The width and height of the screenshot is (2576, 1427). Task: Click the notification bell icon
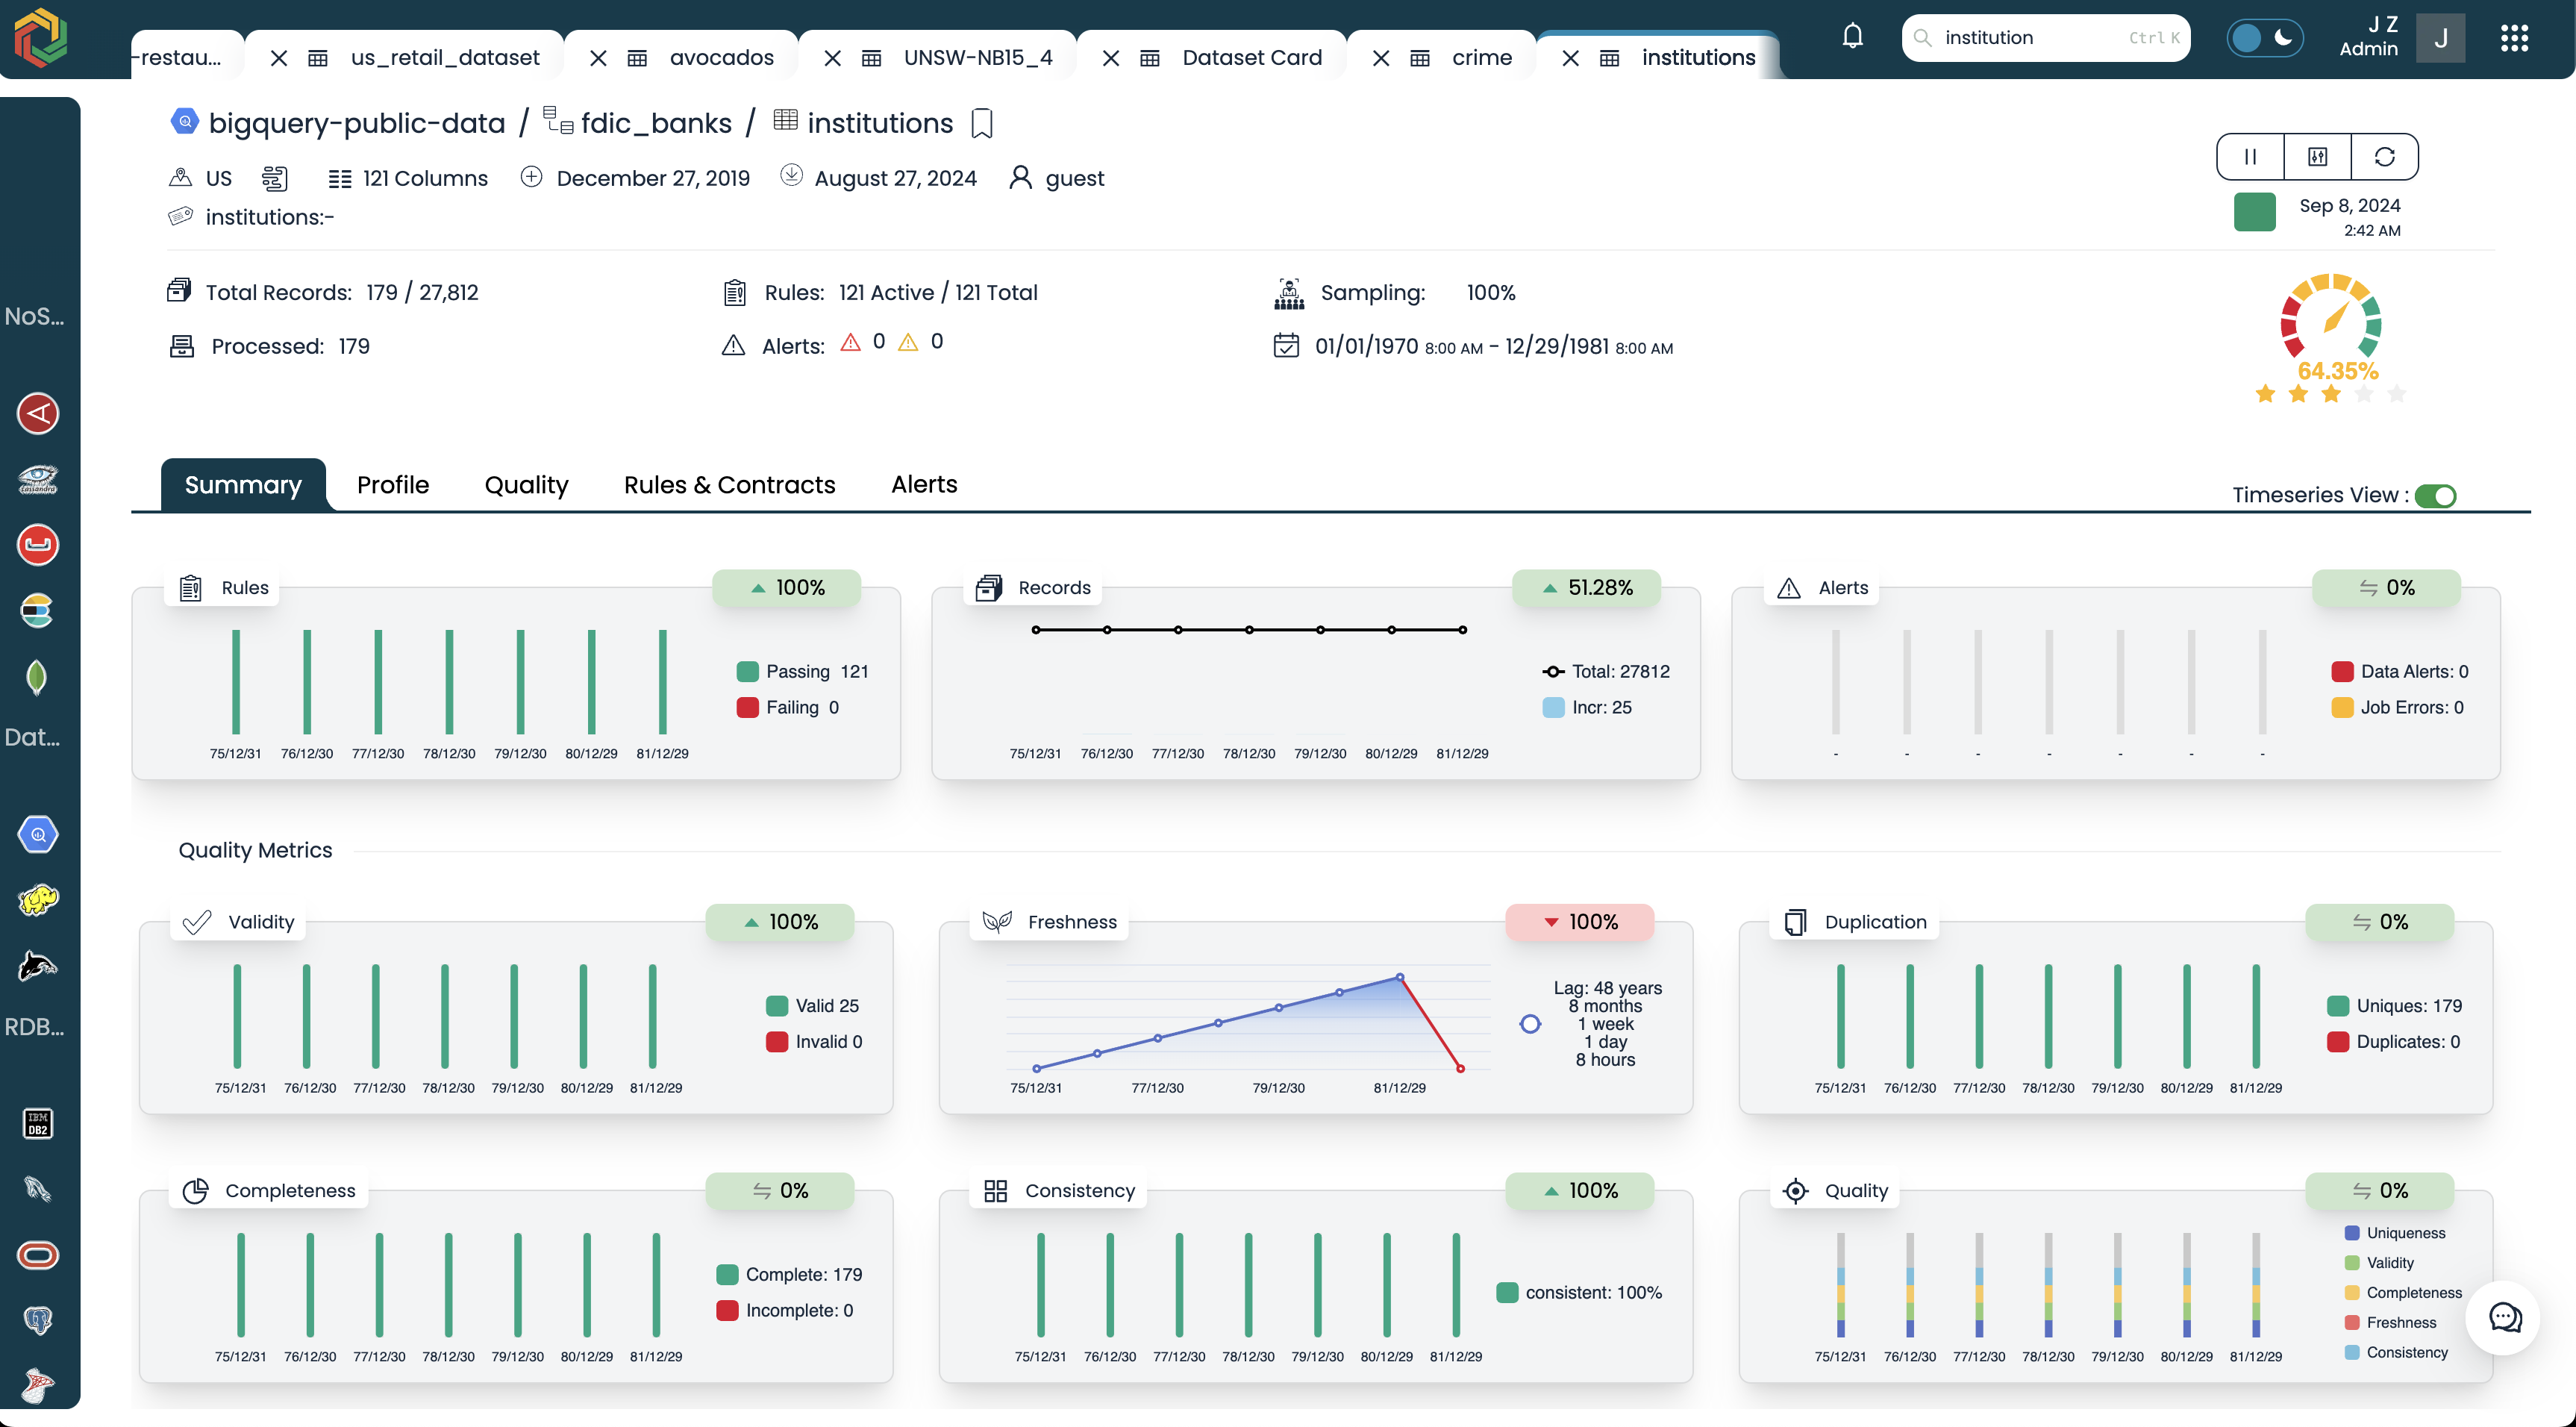[x=1852, y=37]
